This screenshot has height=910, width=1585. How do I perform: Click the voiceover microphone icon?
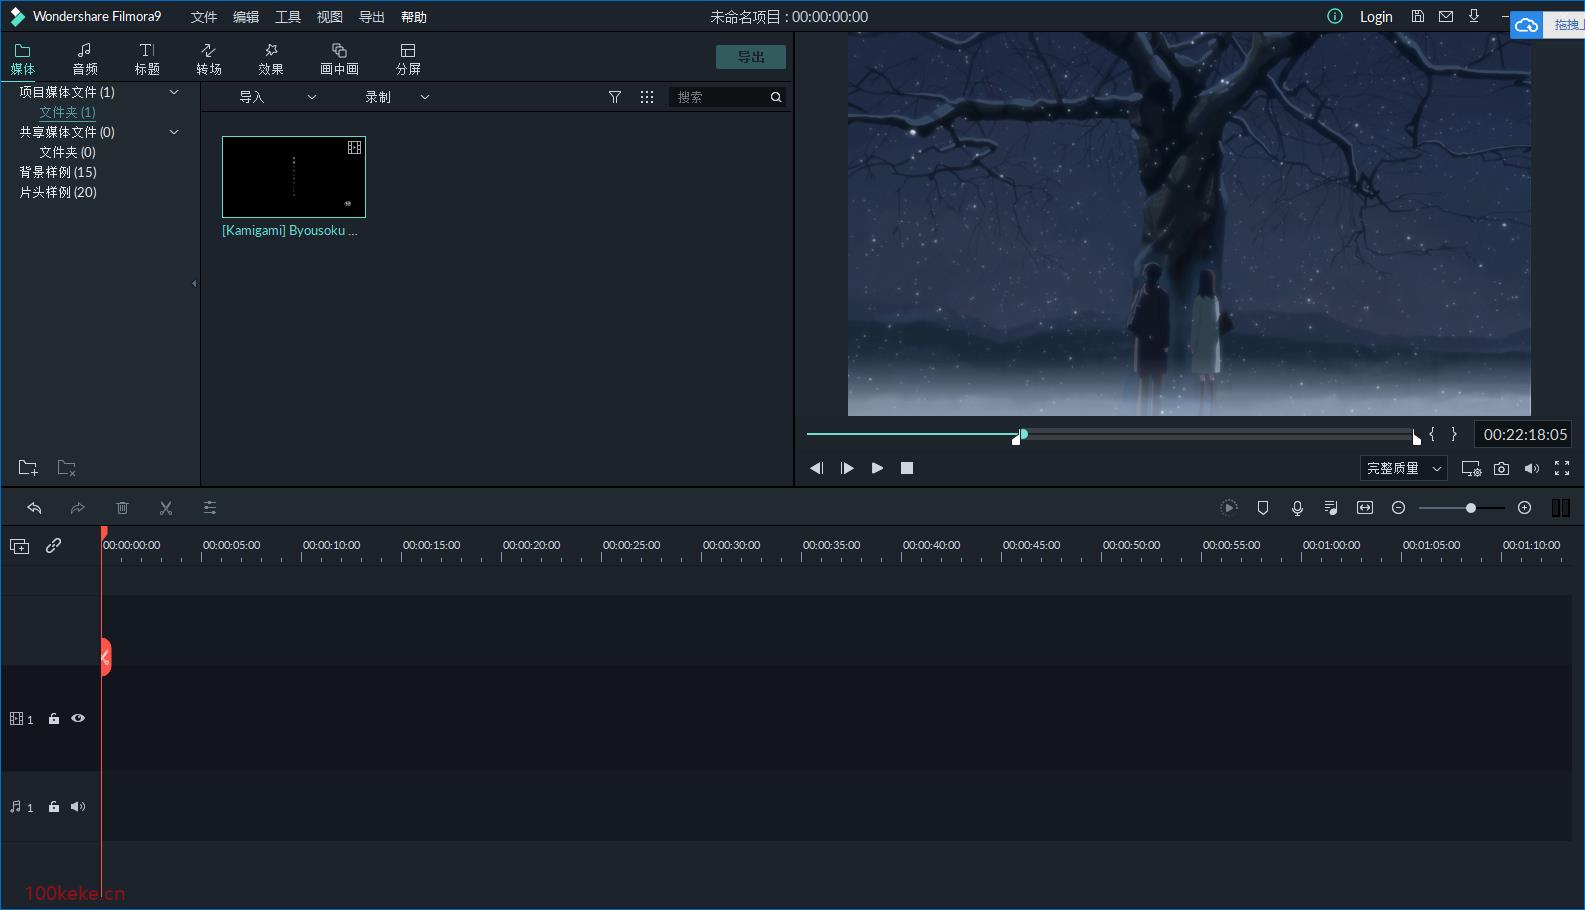[x=1297, y=508]
